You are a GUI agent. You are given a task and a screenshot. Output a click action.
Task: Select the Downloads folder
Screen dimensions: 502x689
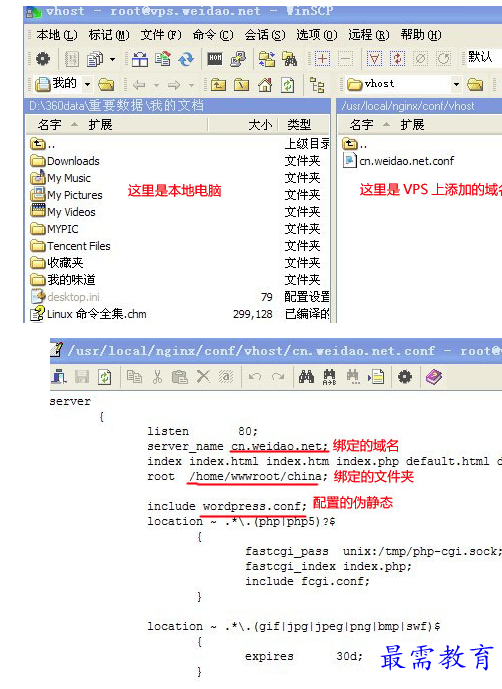pyautogui.click(x=65, y=161)
